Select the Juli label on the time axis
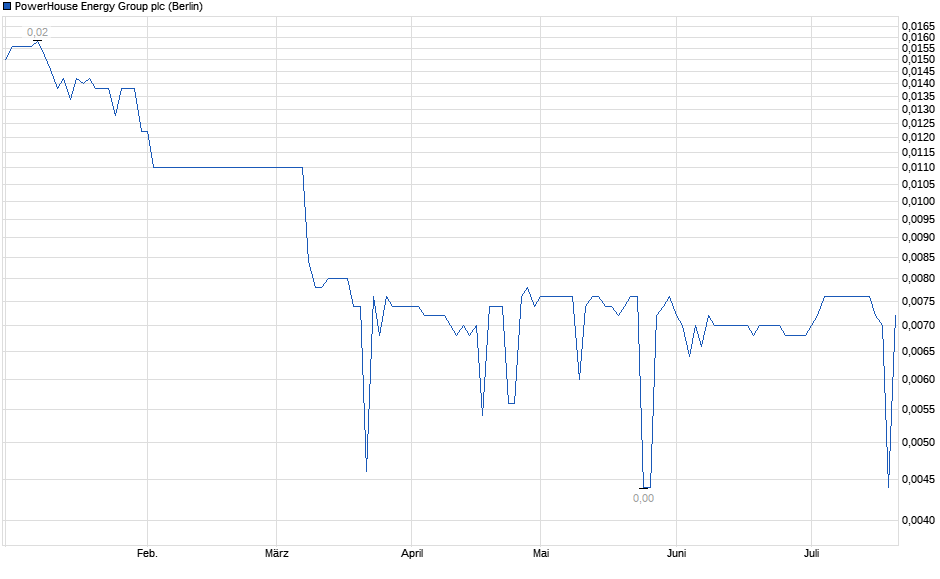 pyautogui.click(x=811, y=553)
